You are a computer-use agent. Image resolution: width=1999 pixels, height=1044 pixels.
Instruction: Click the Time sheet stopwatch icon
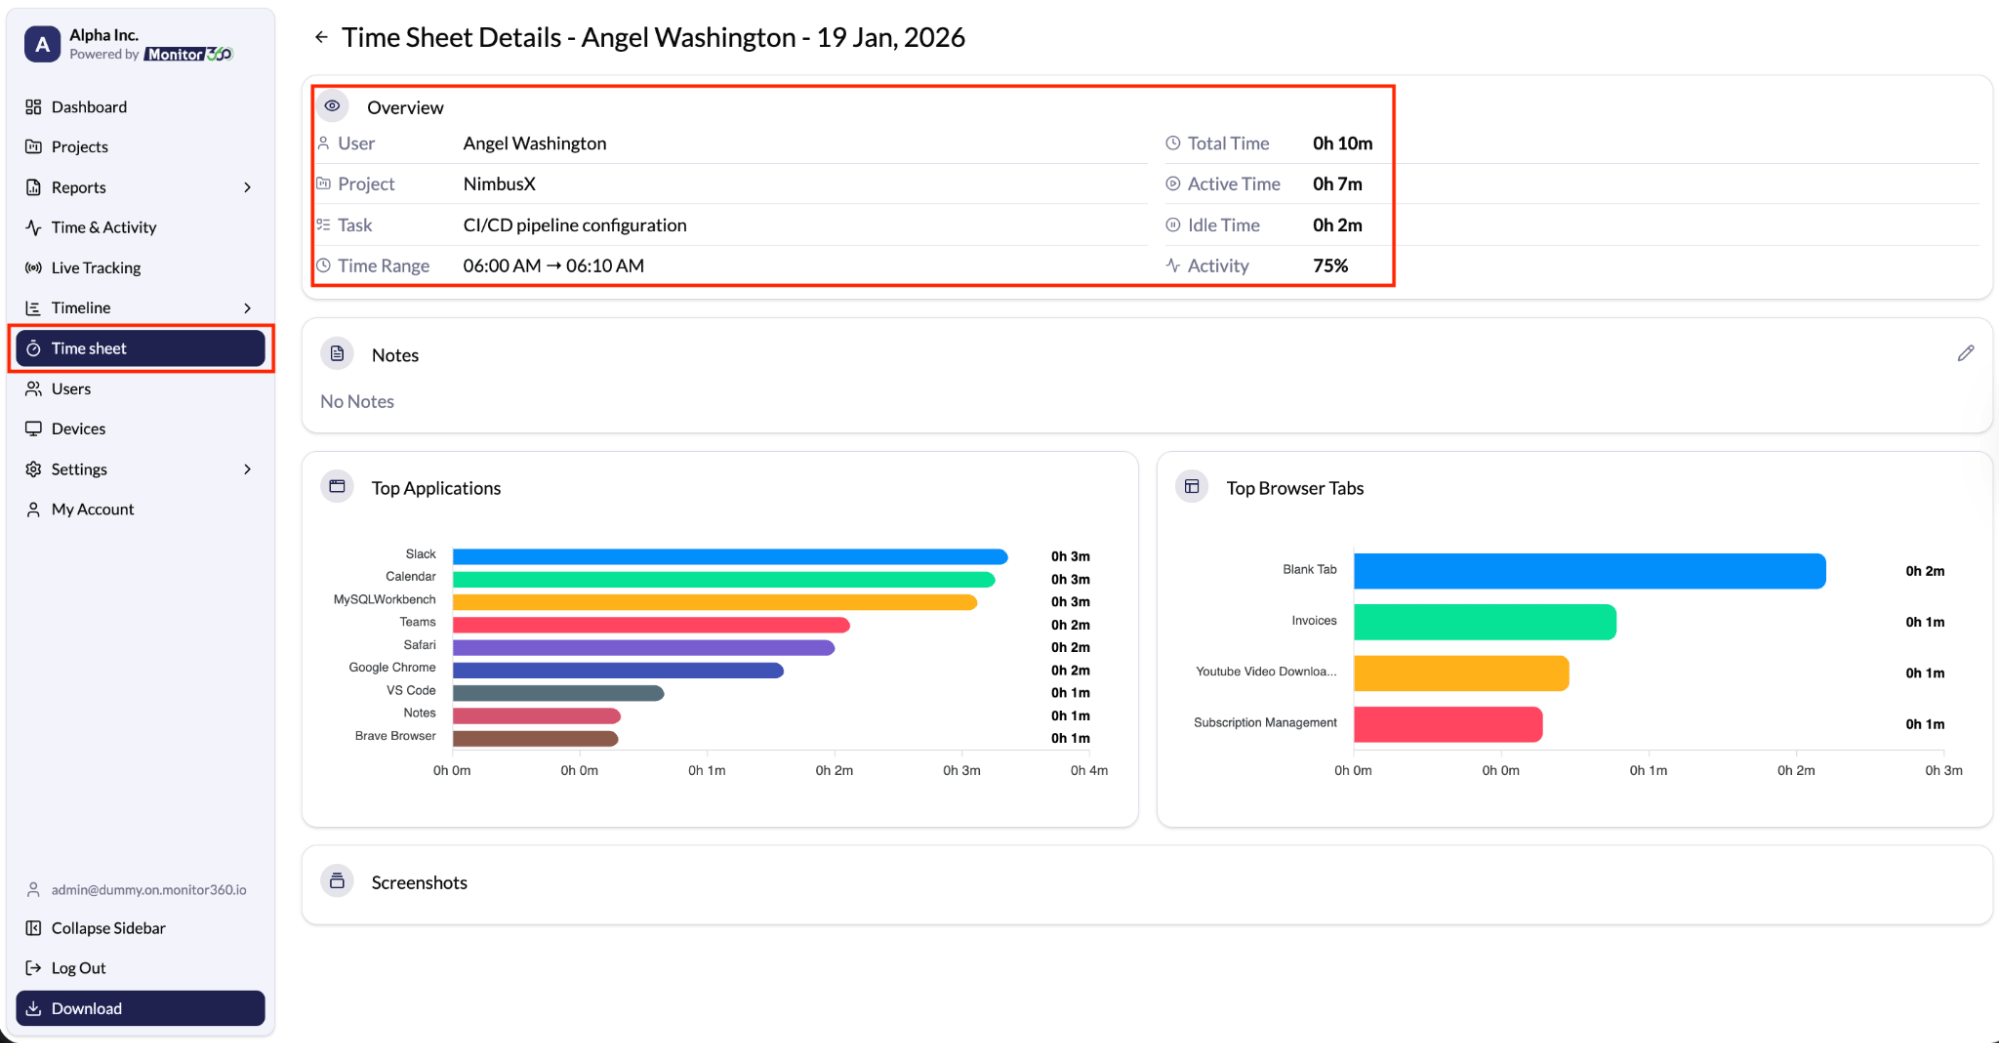(x=33, y=348)
